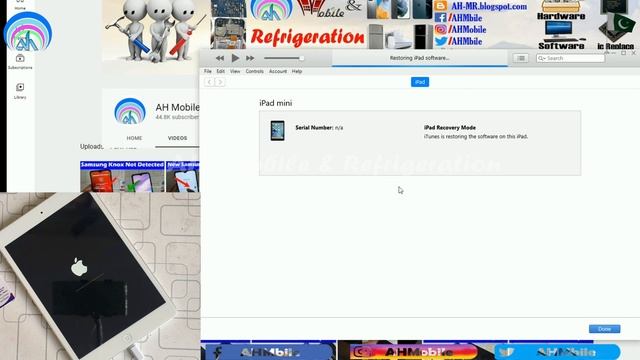
Task: Open Library in YouTube sidebar
Action: pyautogui.click(x=20, y=91)
